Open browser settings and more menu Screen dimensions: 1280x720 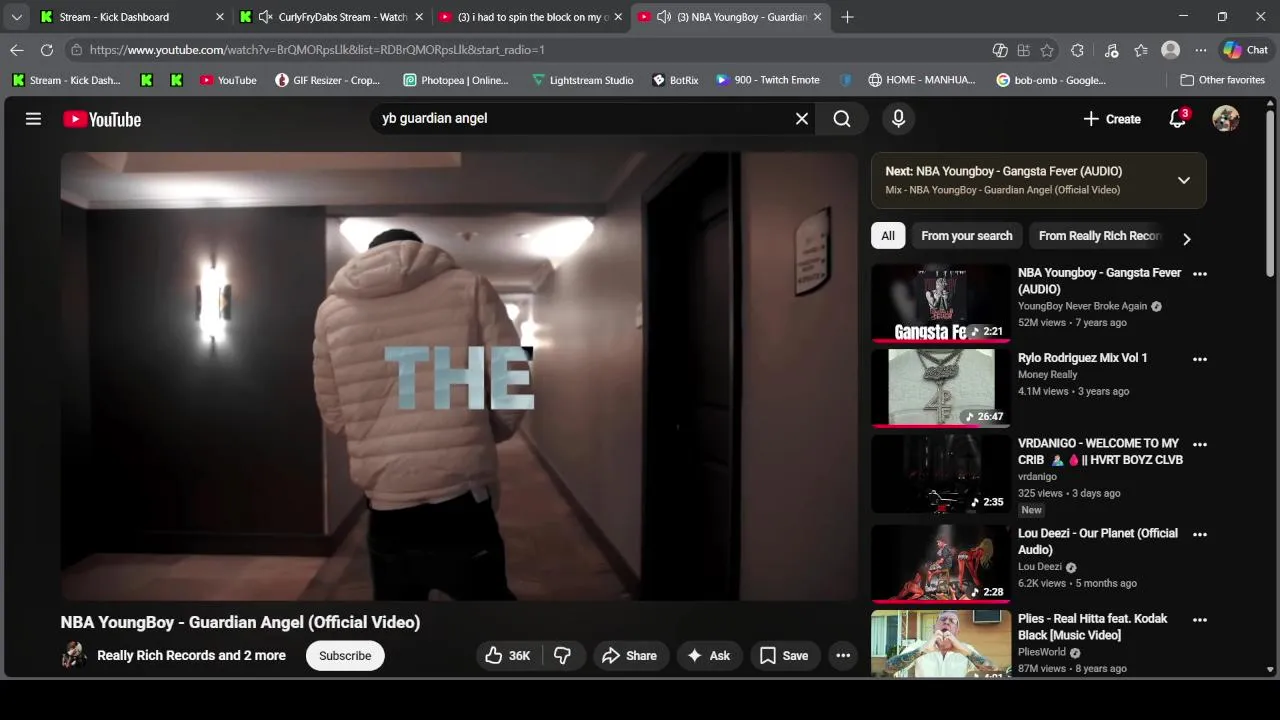pos(1201,50)
